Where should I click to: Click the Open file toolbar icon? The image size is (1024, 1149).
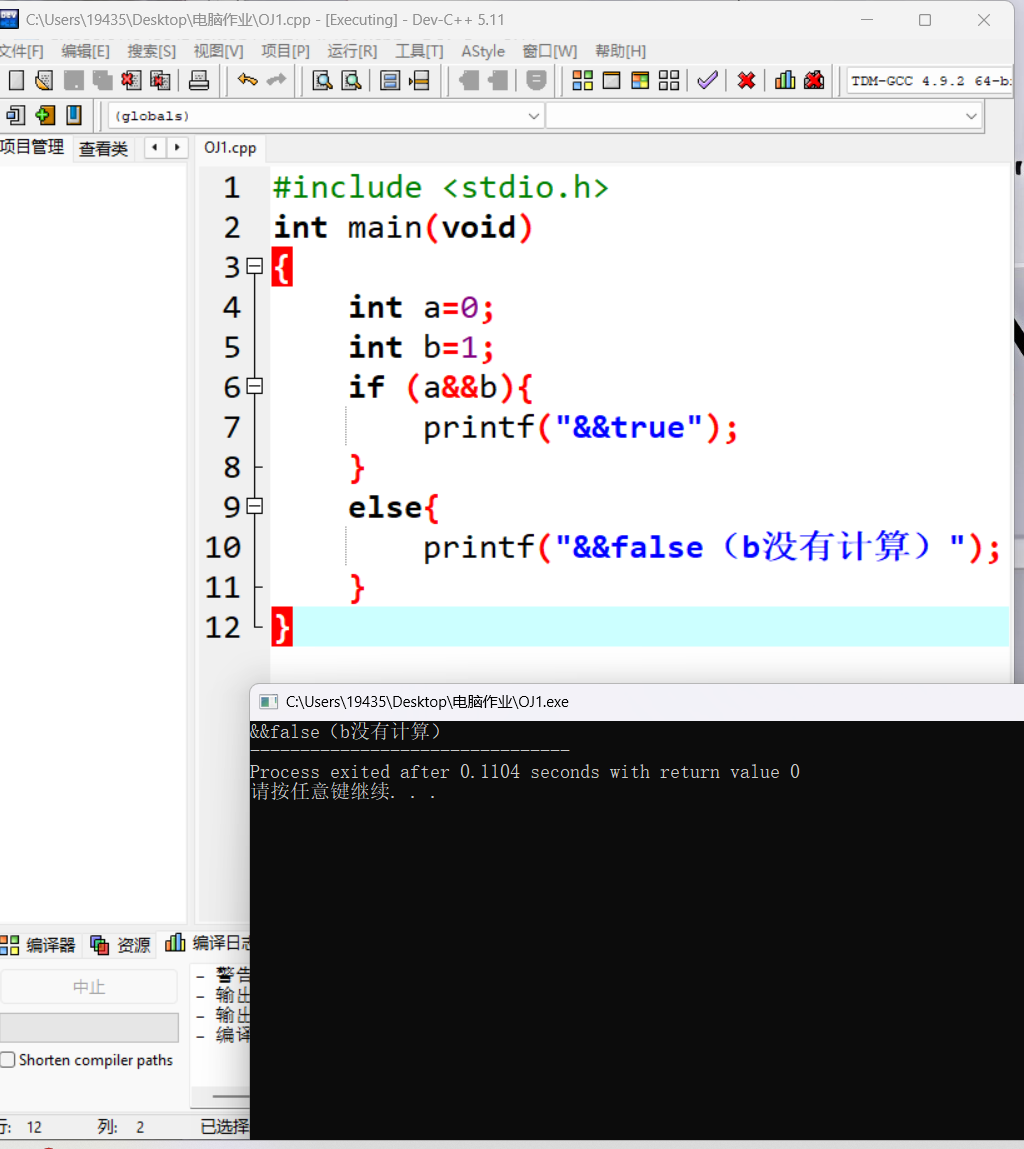[x=44, y=80]
